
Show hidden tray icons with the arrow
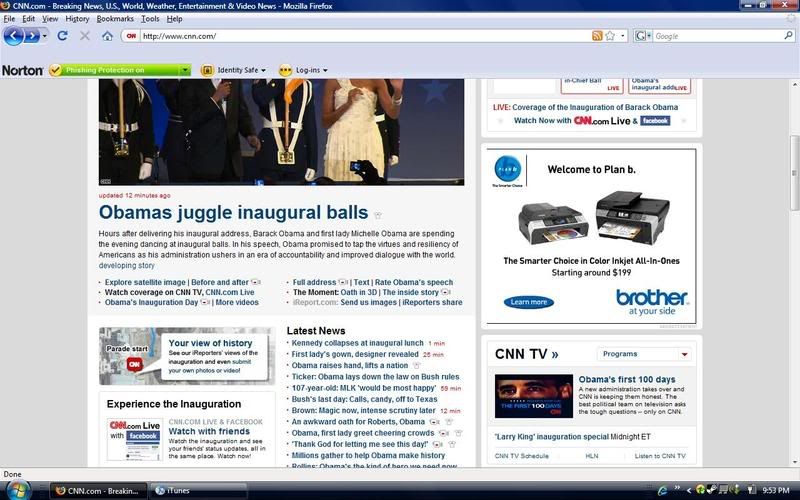click(x=688, y=490)
